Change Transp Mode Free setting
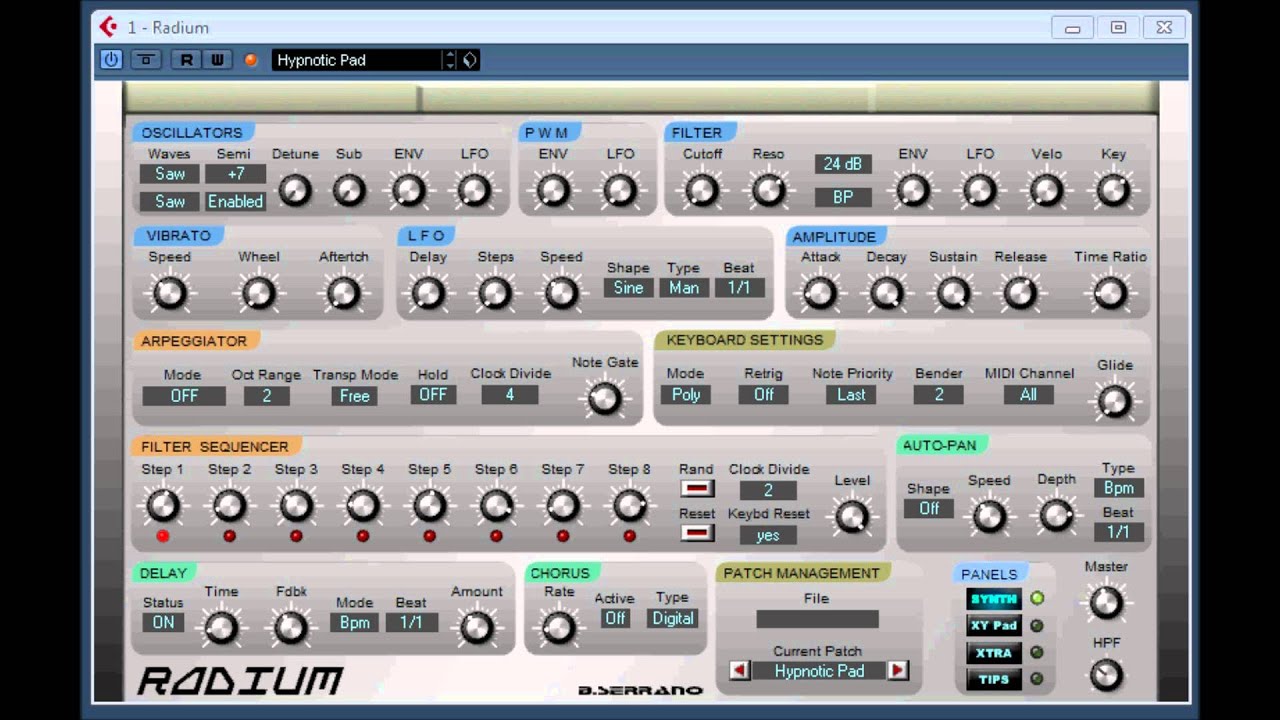The height and width of the screenshot is (720, 1280). 355,396
